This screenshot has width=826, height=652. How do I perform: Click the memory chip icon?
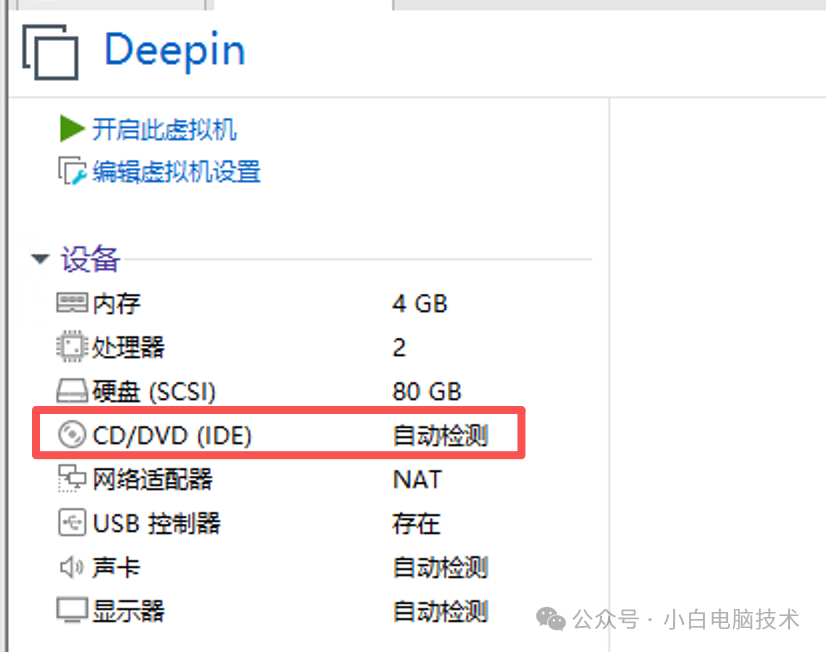[72, 303]
